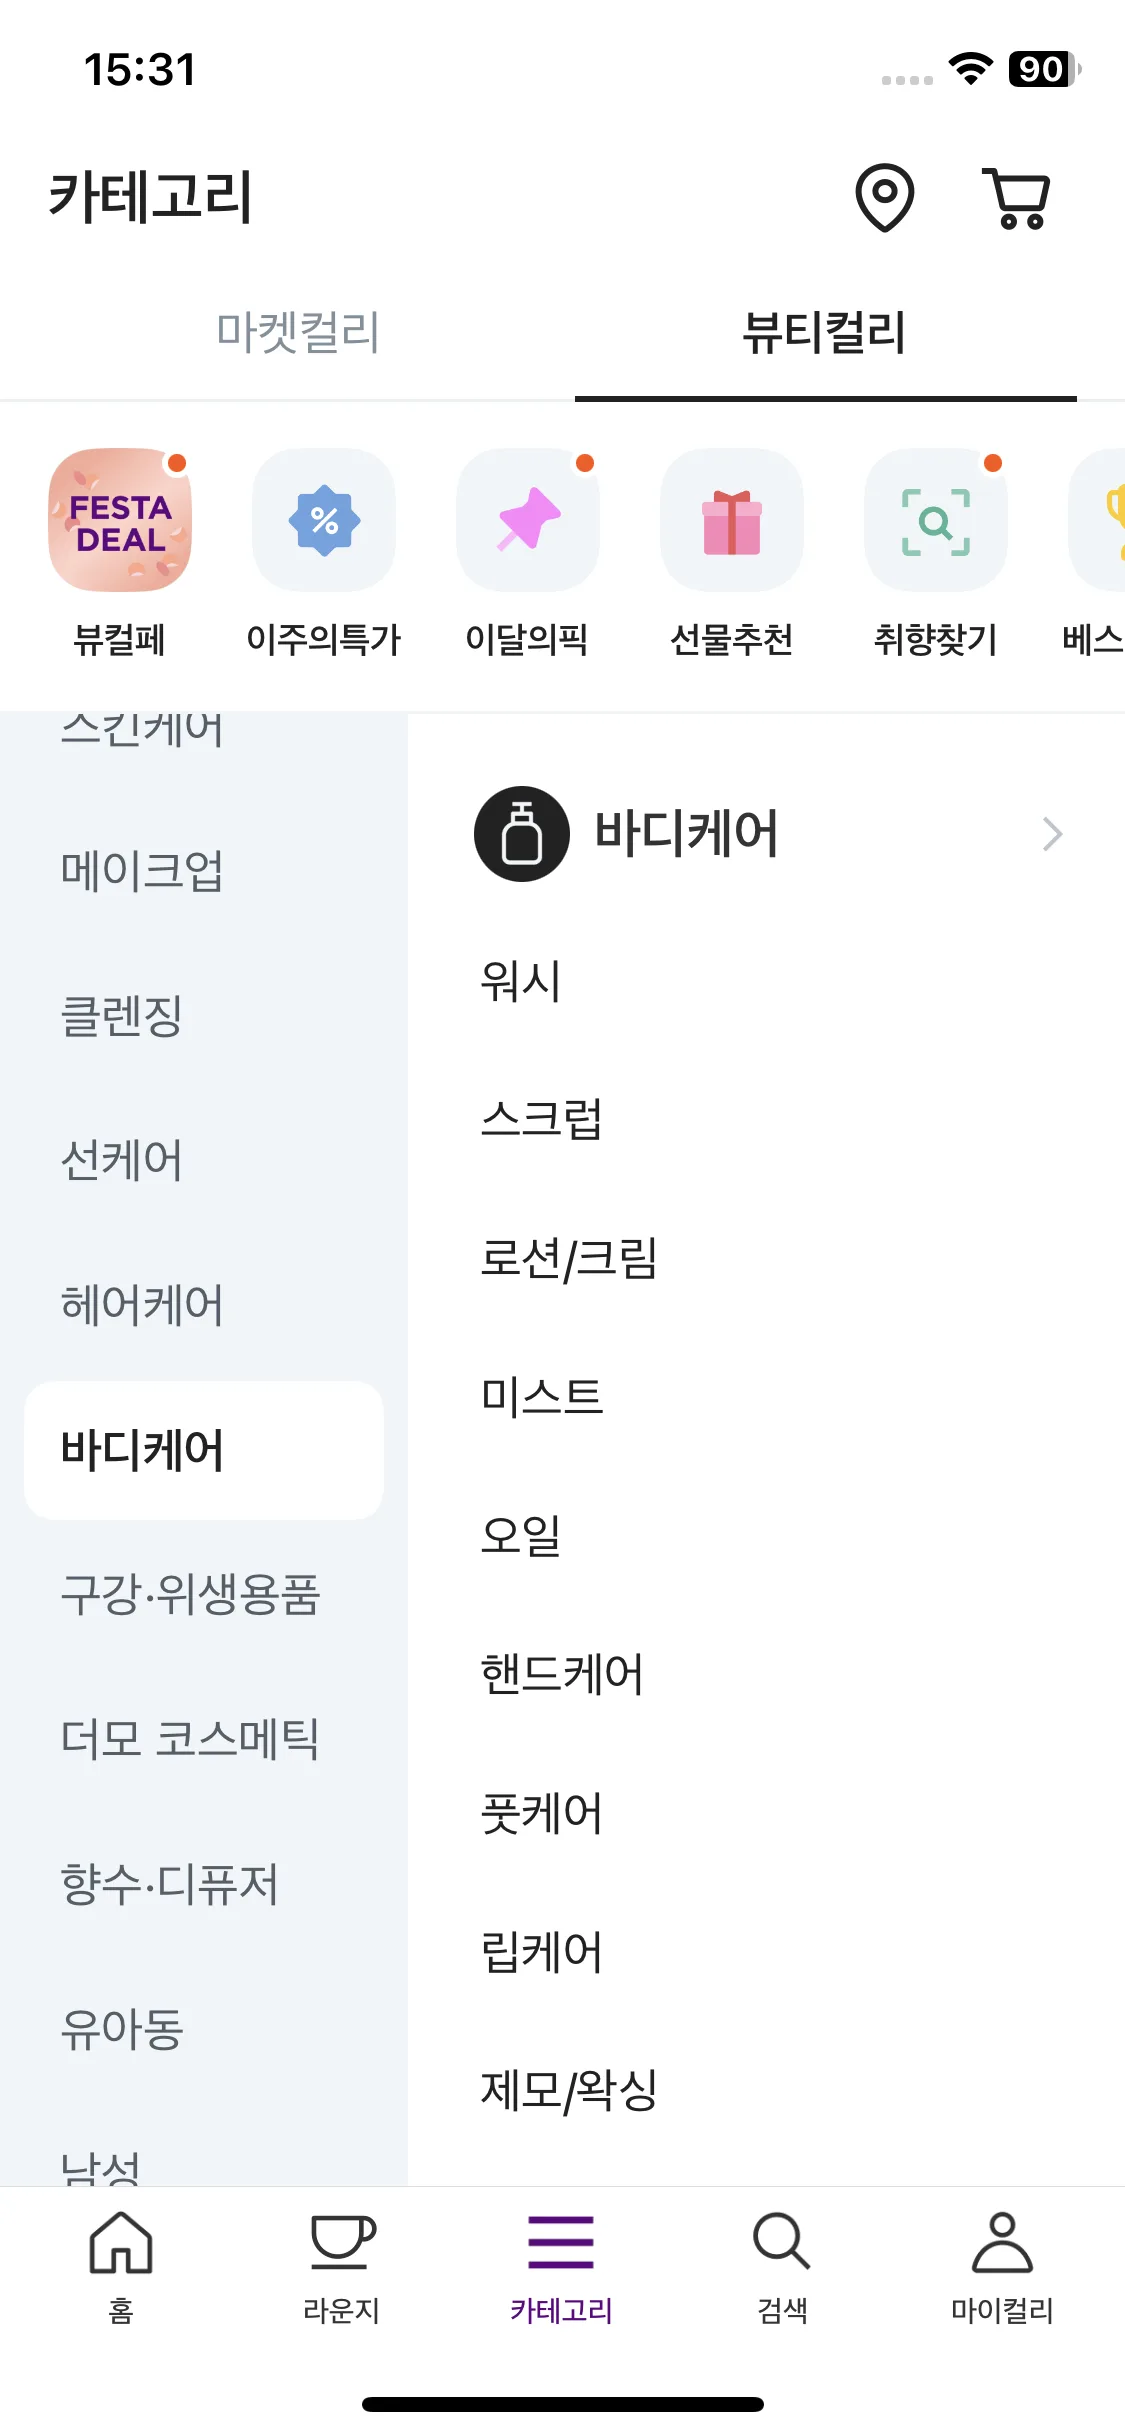Go to 홈 house icon

[x=121, y=2241]
